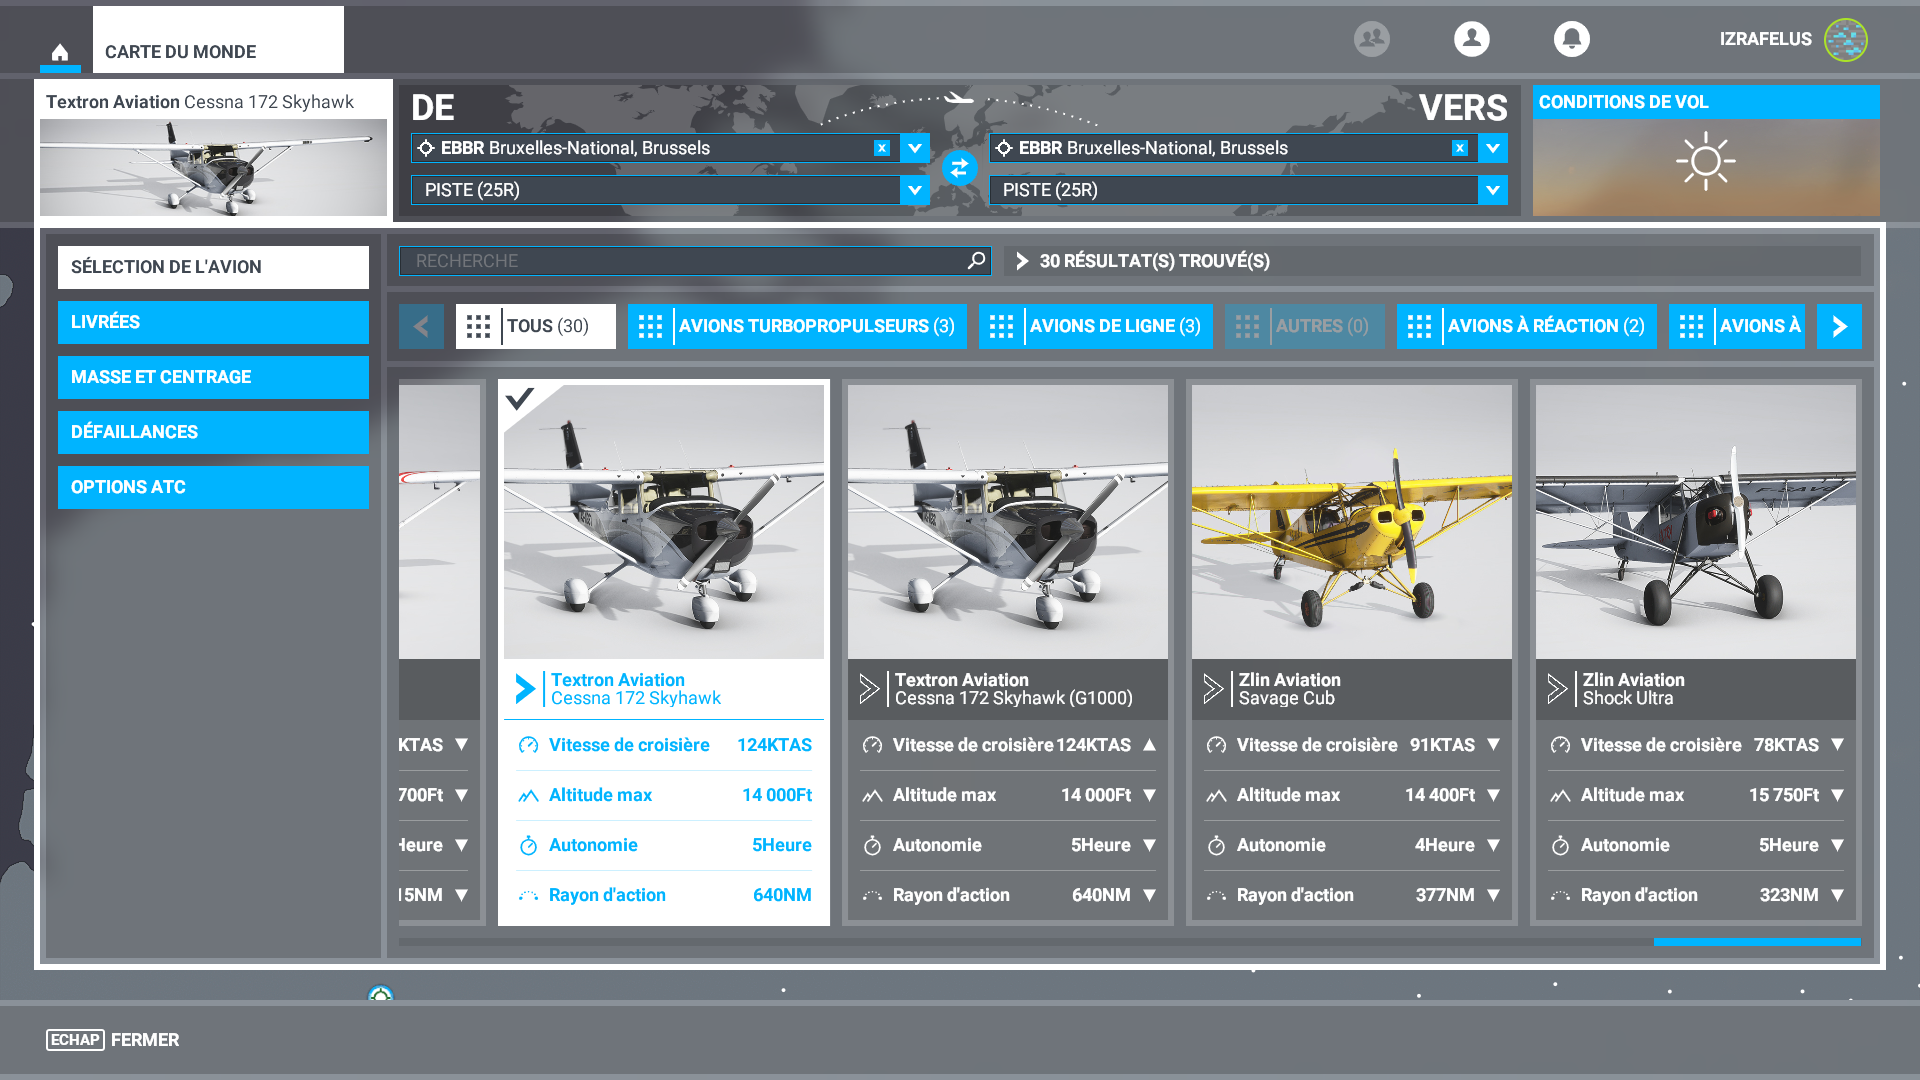
Task: Open Sélection de l'avion section
Action: coord(213,267)
